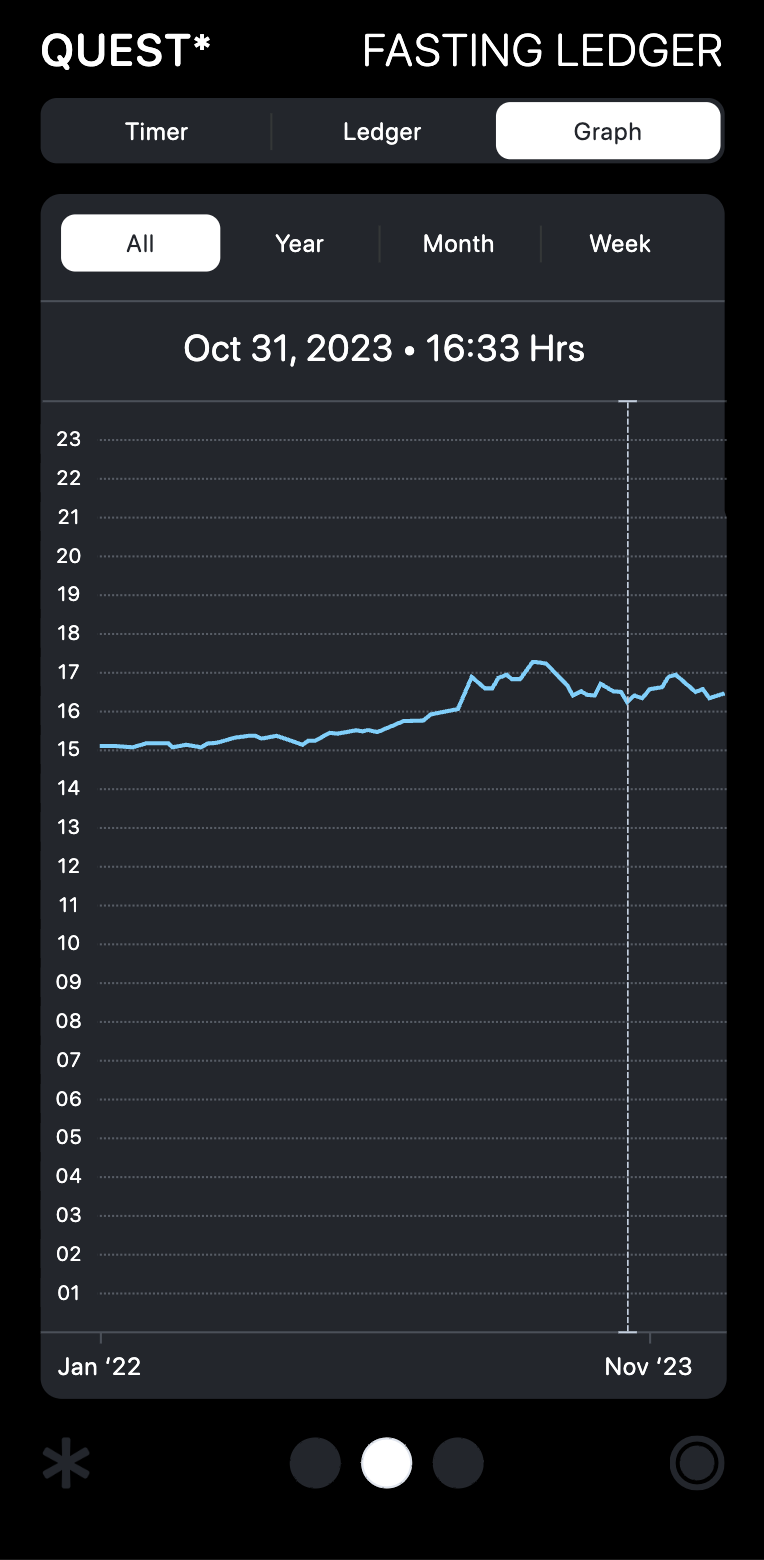Go to the third page dot
This screenshot has width=764, height=1560.
click(458, 1464)
